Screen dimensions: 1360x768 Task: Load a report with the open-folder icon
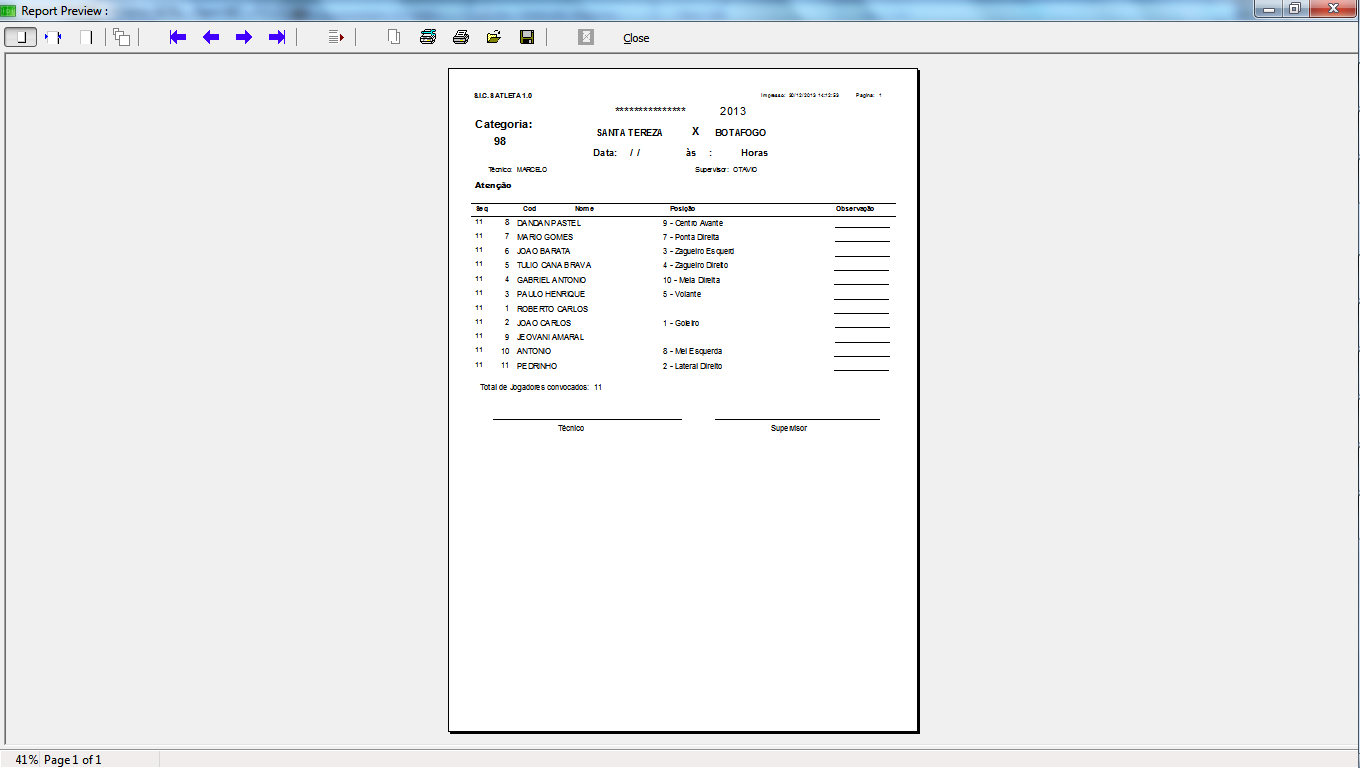click(x=494, y=37)
